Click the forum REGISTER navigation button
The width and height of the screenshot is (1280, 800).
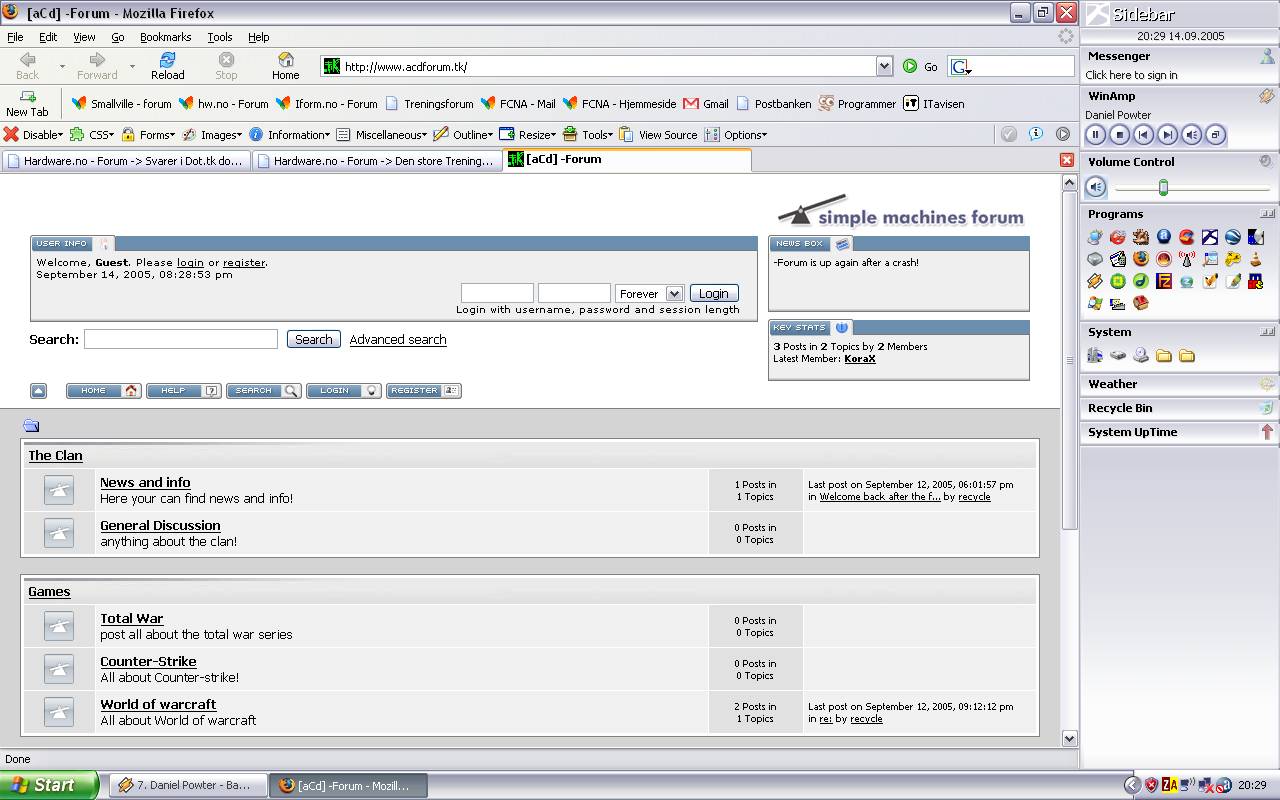tap(424, 391)
